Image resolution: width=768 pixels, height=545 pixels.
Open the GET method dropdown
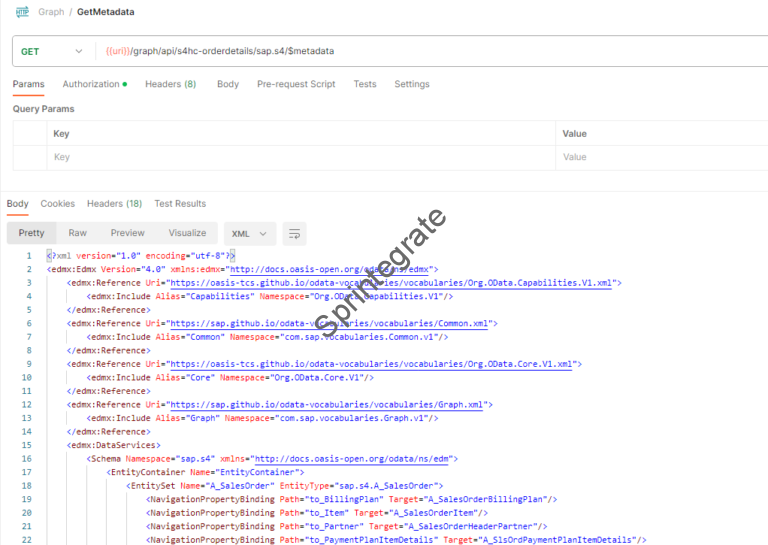(52, 51)
